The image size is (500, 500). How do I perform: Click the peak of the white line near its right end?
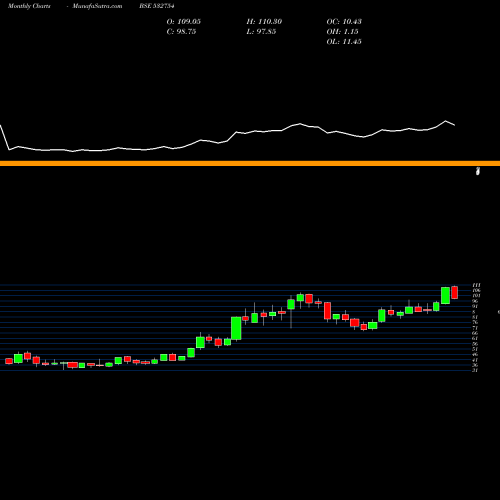pos(446,121)
